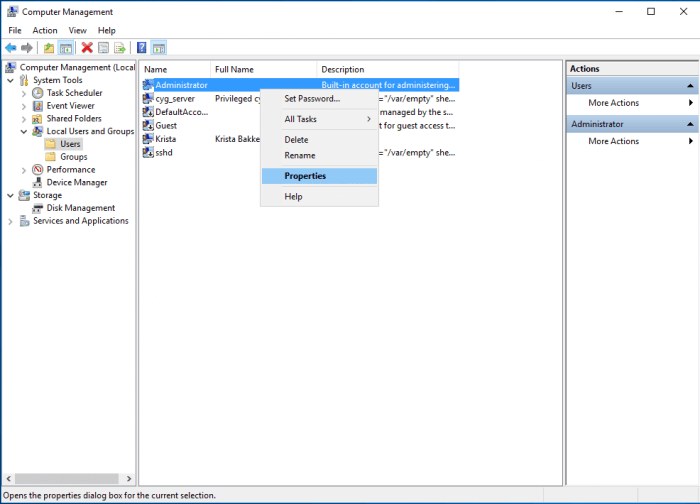
Task: Open More Actions under Users
Action: point(633,103)
